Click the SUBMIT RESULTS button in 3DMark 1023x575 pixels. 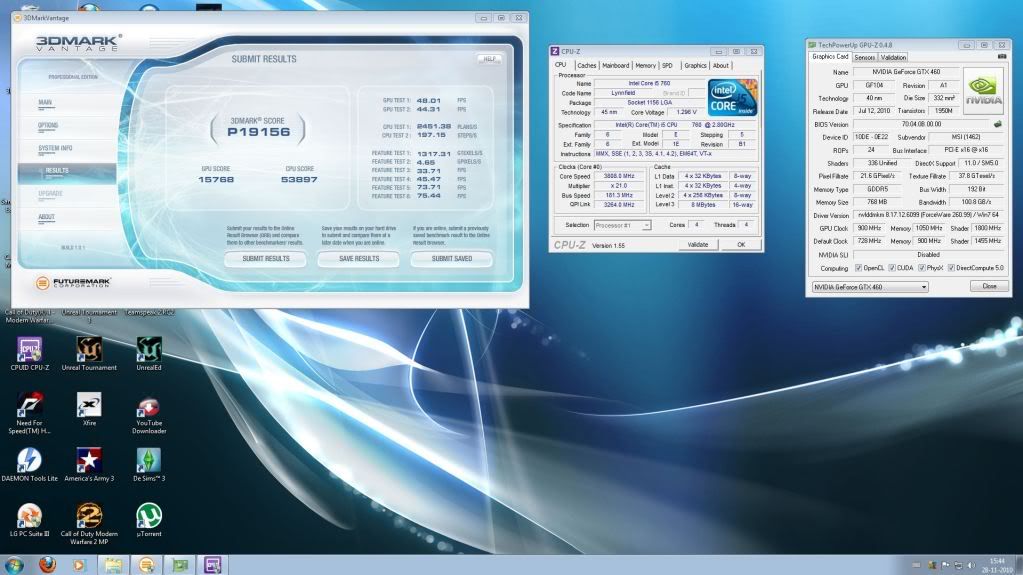[266, 259]
